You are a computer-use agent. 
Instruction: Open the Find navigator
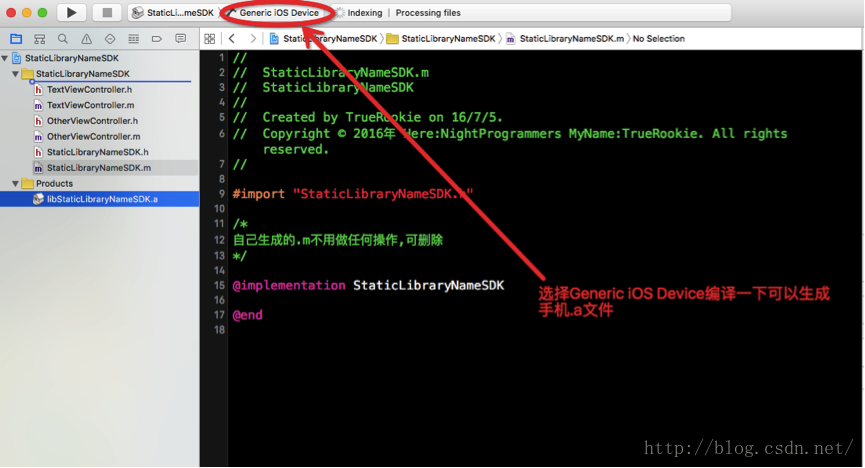[63, 39]
